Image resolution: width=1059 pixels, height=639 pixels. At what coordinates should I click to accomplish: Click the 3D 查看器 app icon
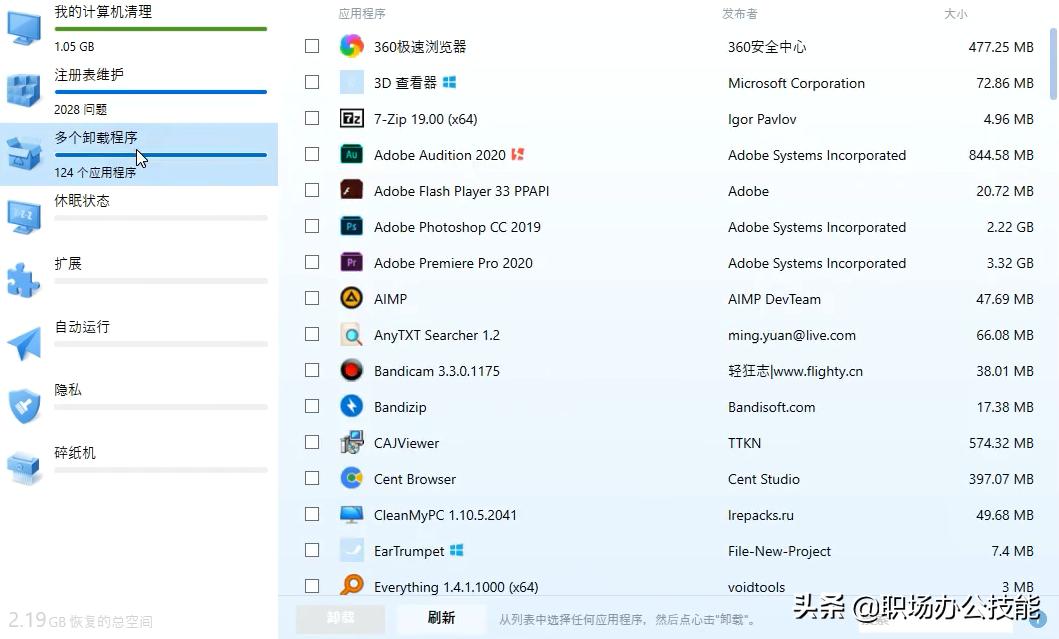pyautogui.click(x=351, y=82)
